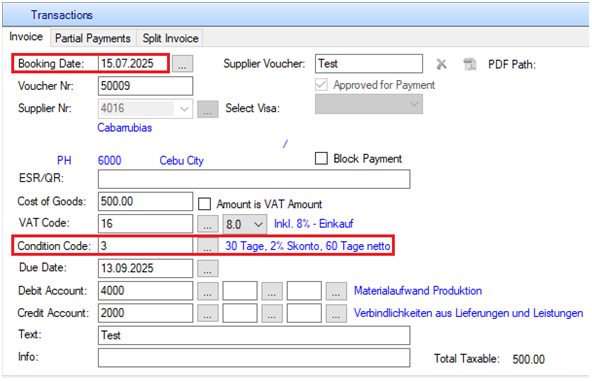Open lookup next to Credit Account 2000

click(208, 313)
